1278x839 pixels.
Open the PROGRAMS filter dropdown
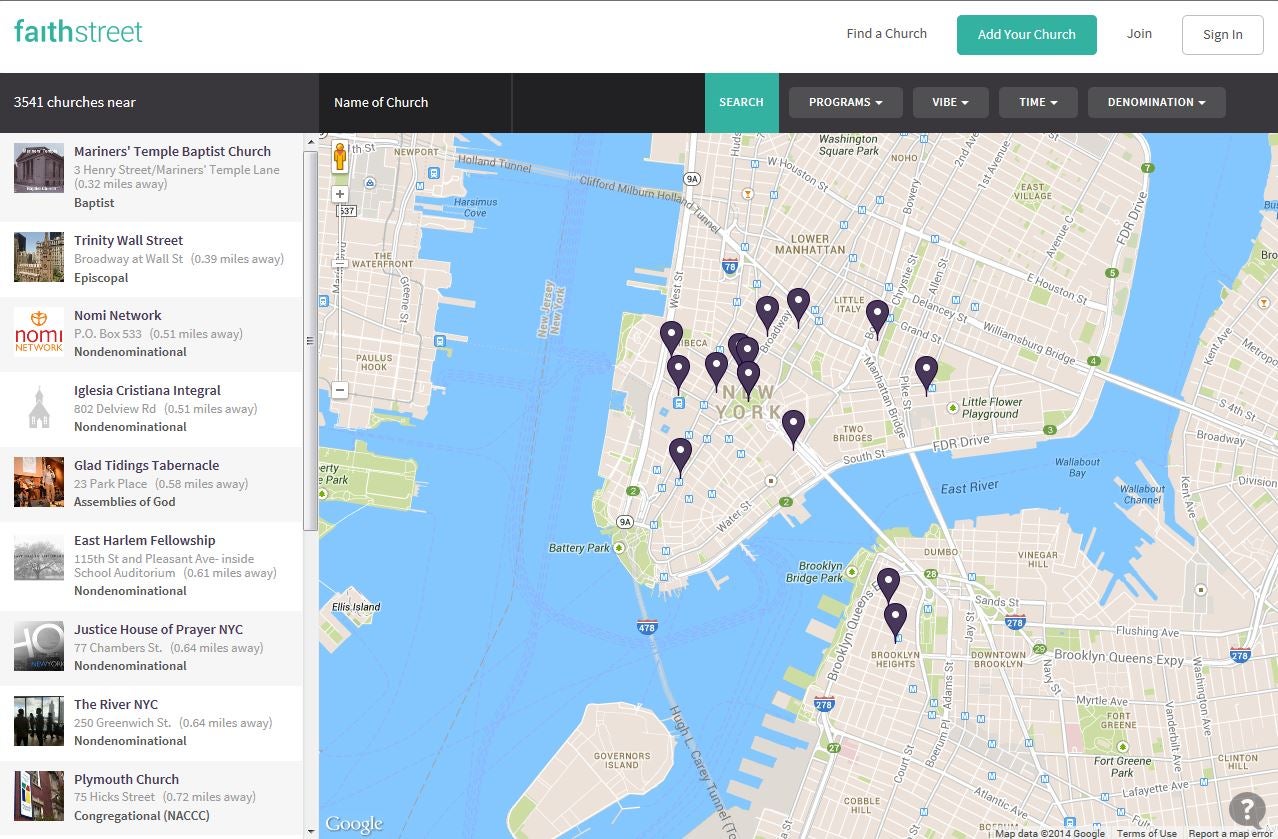pyautogui.click(x=845, y=101)
